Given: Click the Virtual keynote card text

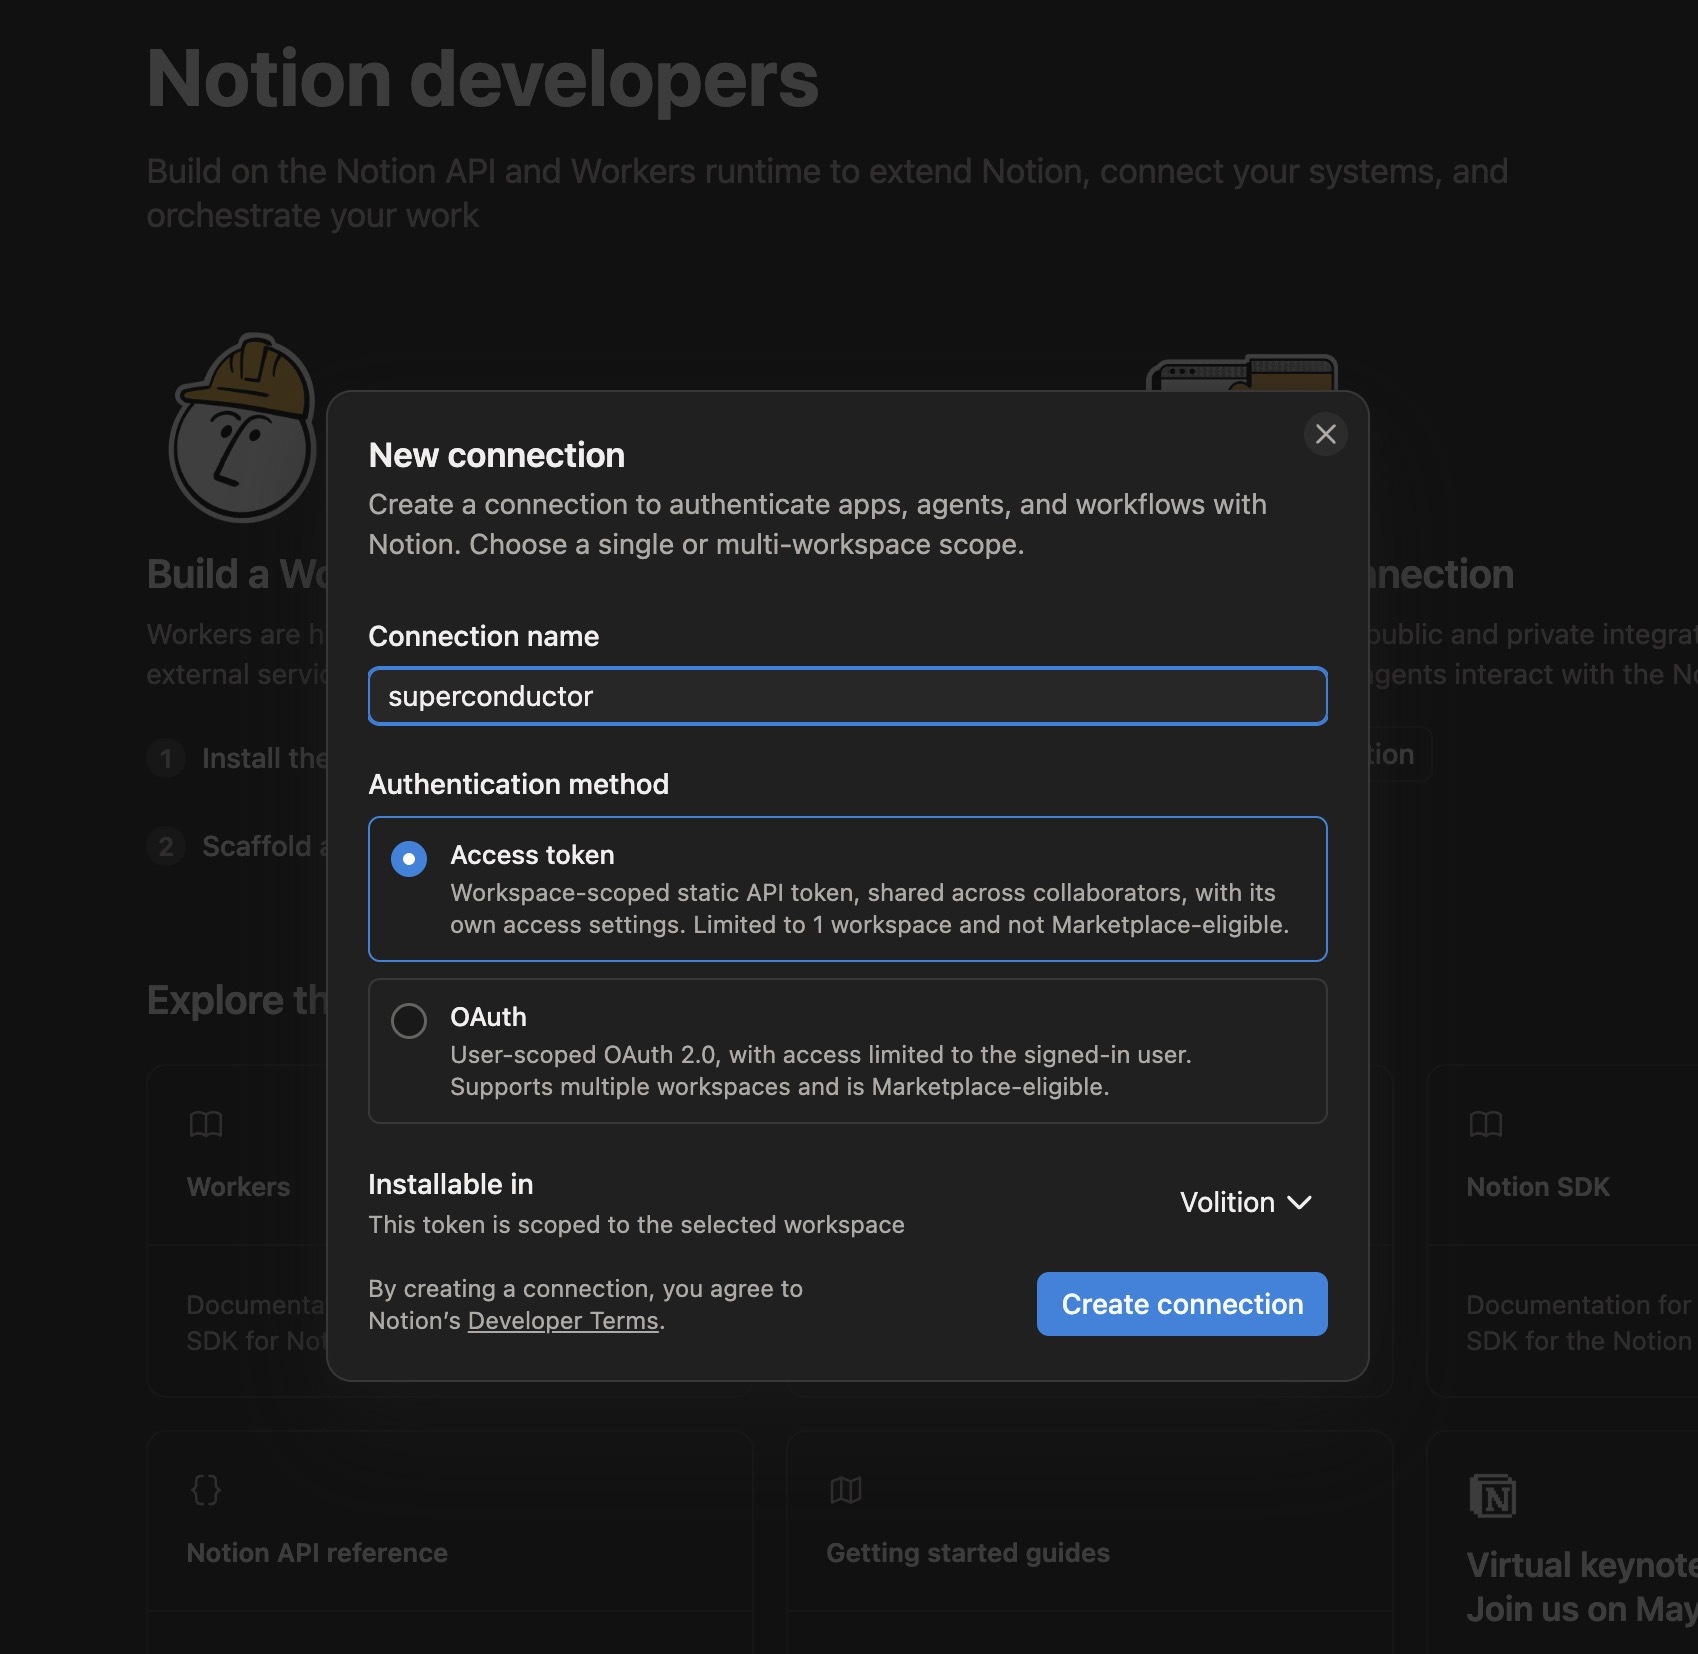Looking at the screenshot, I should click(x=1582, y=1587).
